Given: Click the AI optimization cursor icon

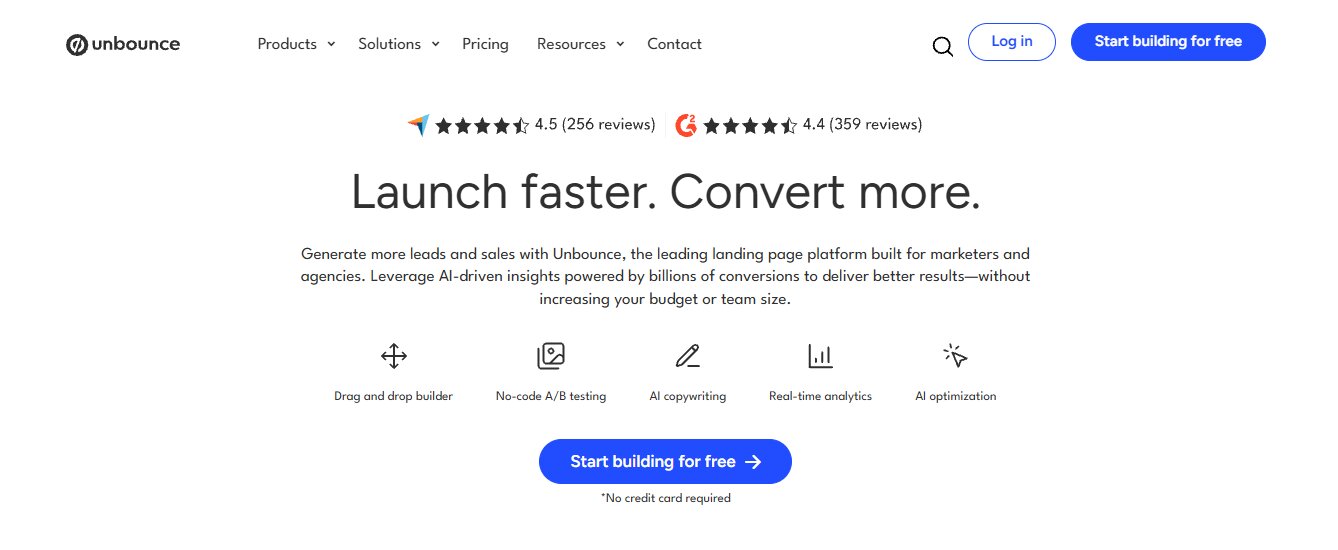Looking at the screenshot, I should [x=955, y=356].
